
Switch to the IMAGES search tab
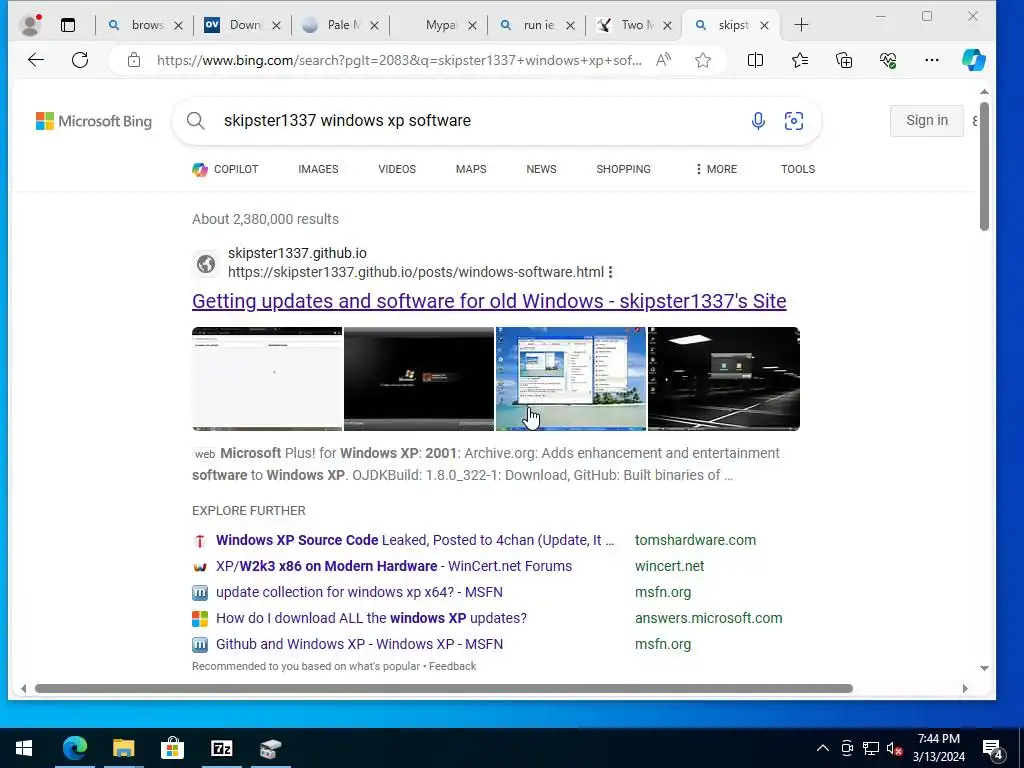click(x=318, y=169)
